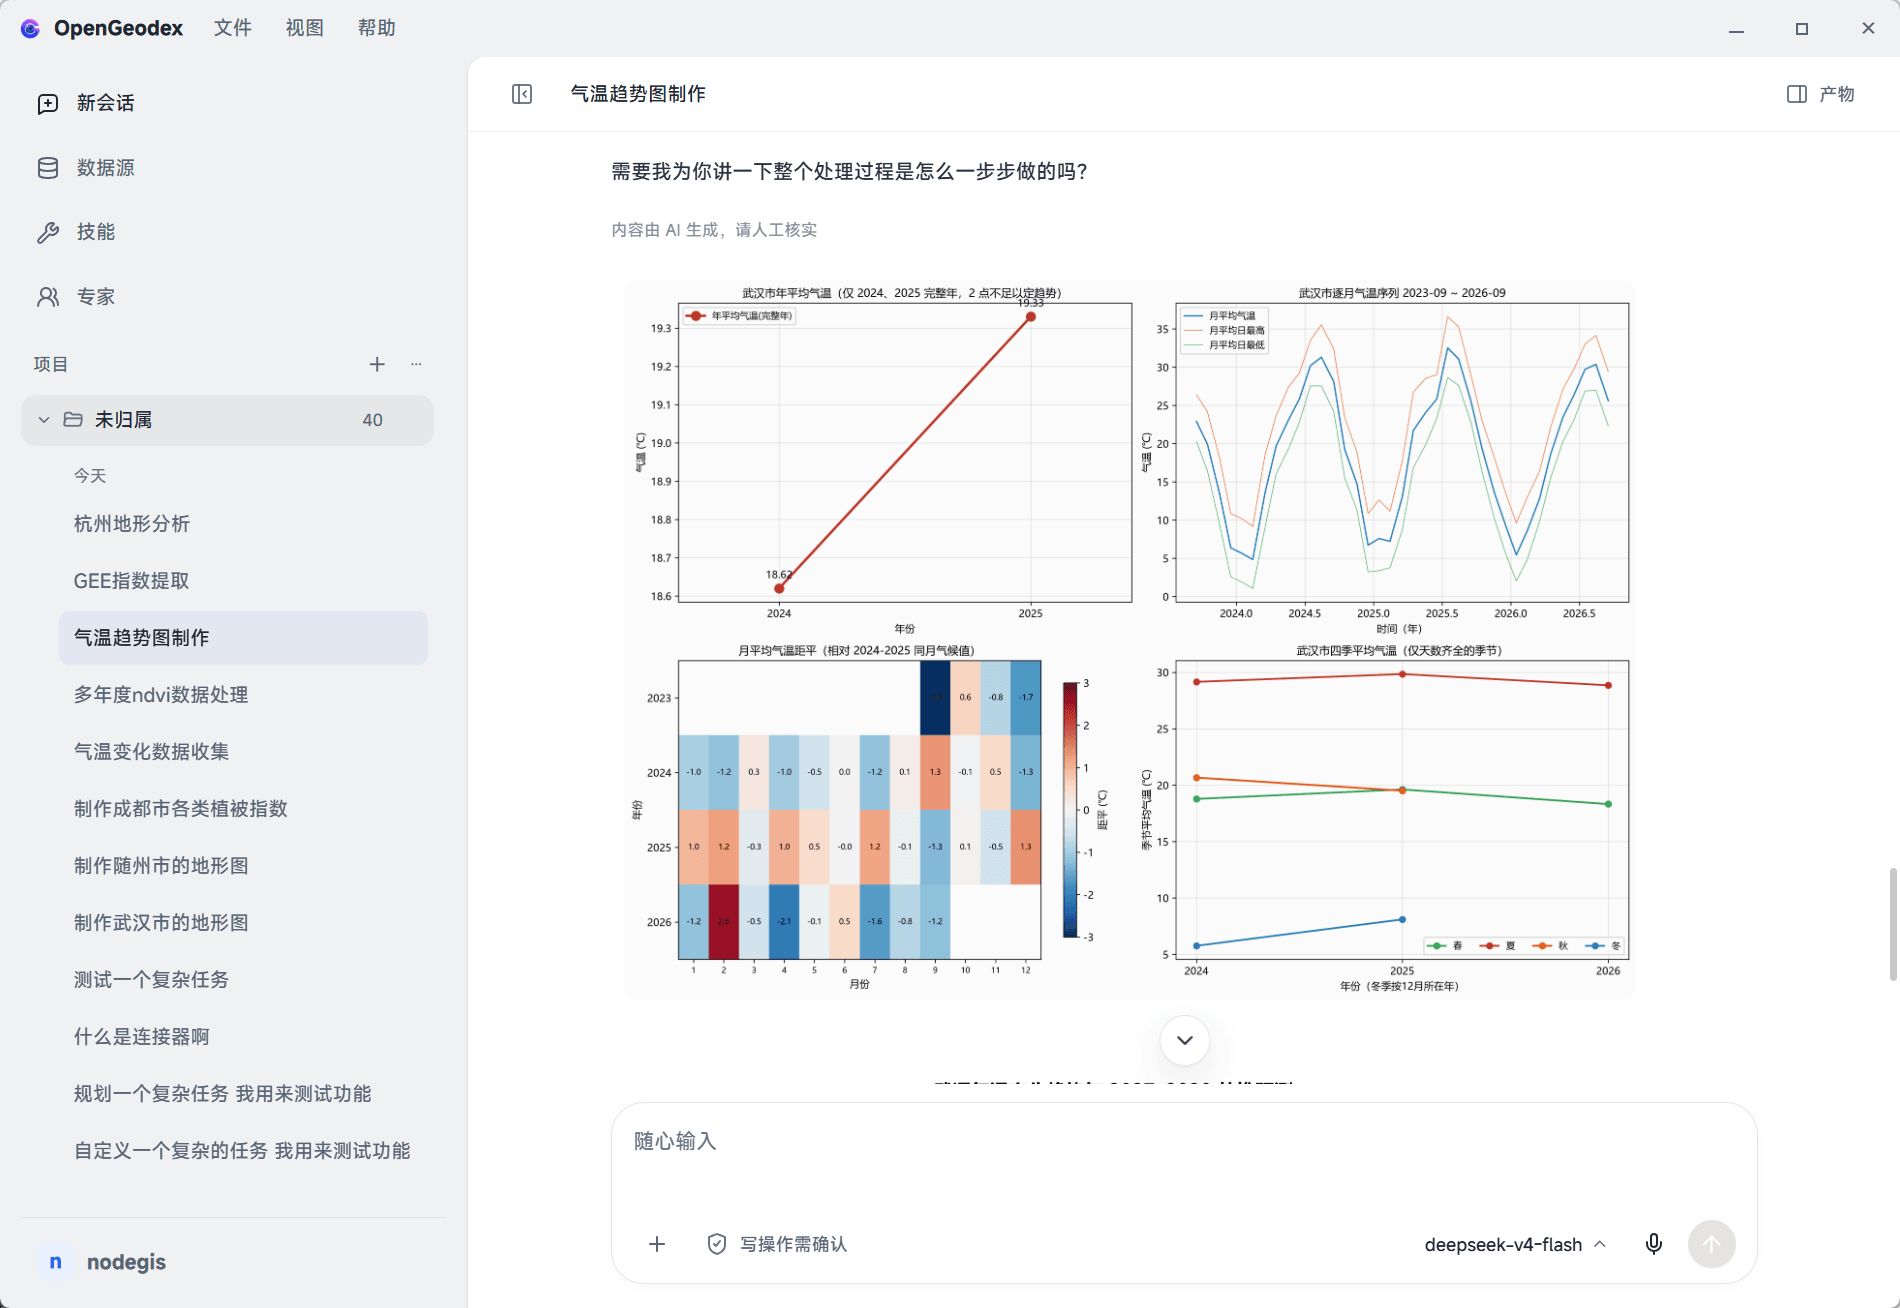Click the microphone voice input icon
1900x1308 pixels.
coord(1654,1244)
